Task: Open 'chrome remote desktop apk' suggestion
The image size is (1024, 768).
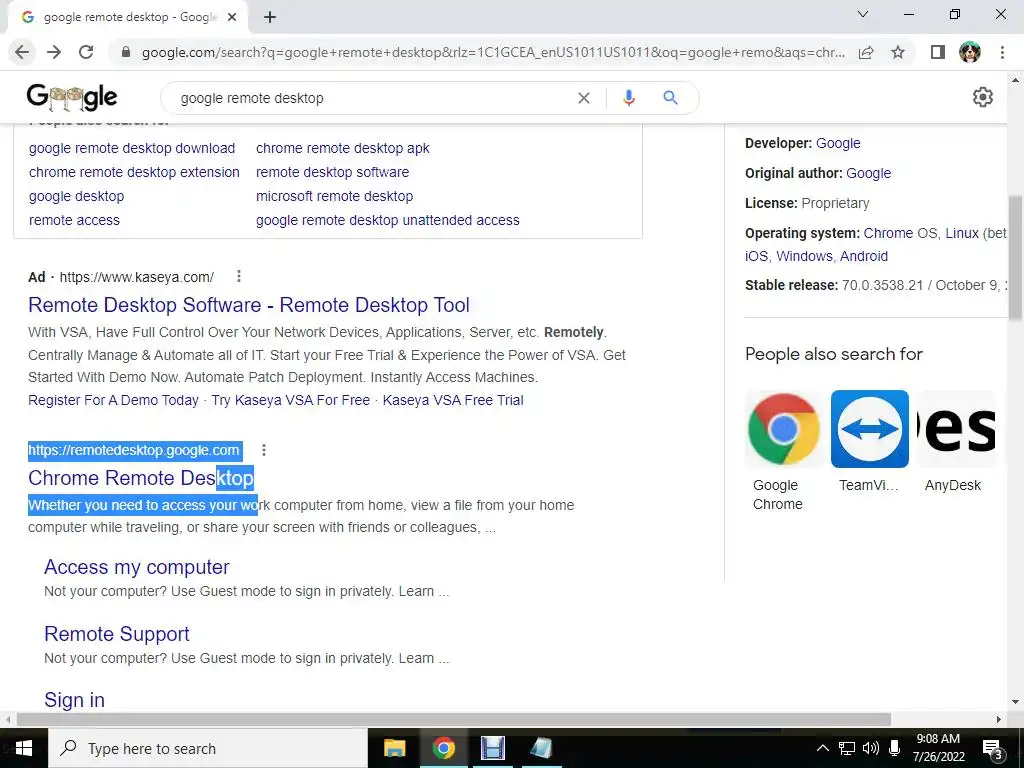Action: pyautogui.click(x=343, y=148)
